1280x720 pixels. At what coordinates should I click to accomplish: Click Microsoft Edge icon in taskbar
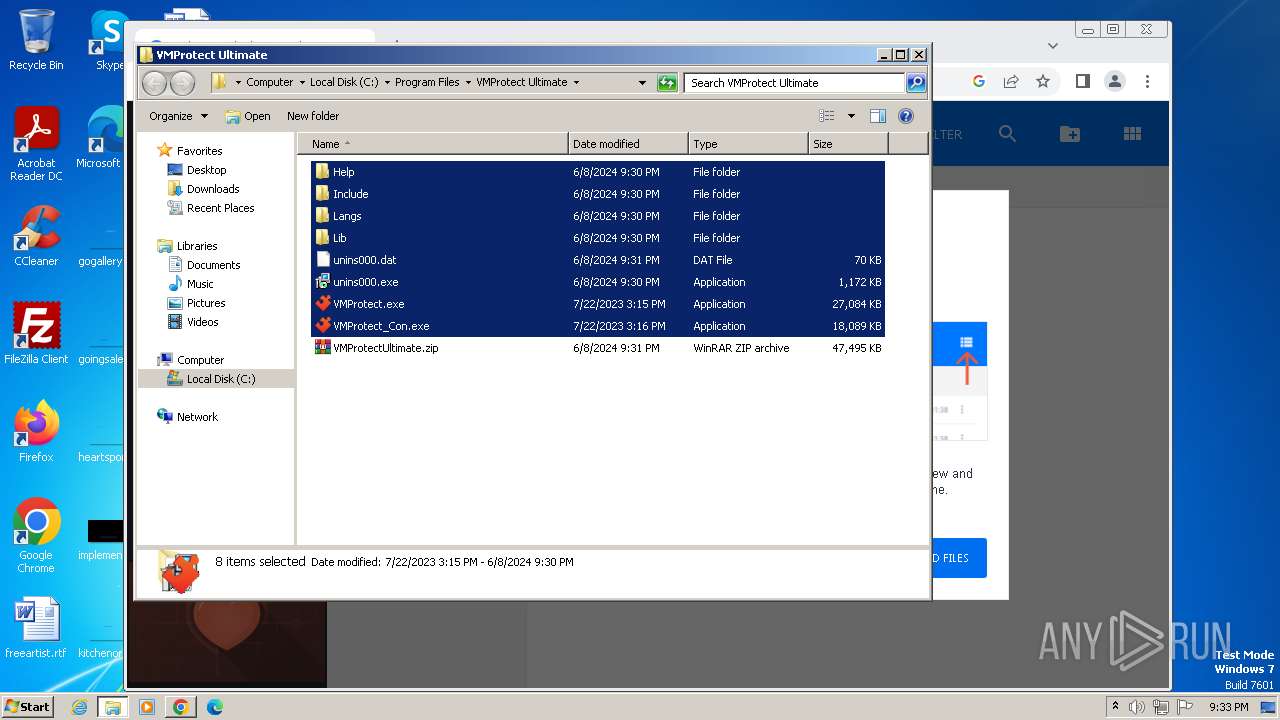point(214,707)
